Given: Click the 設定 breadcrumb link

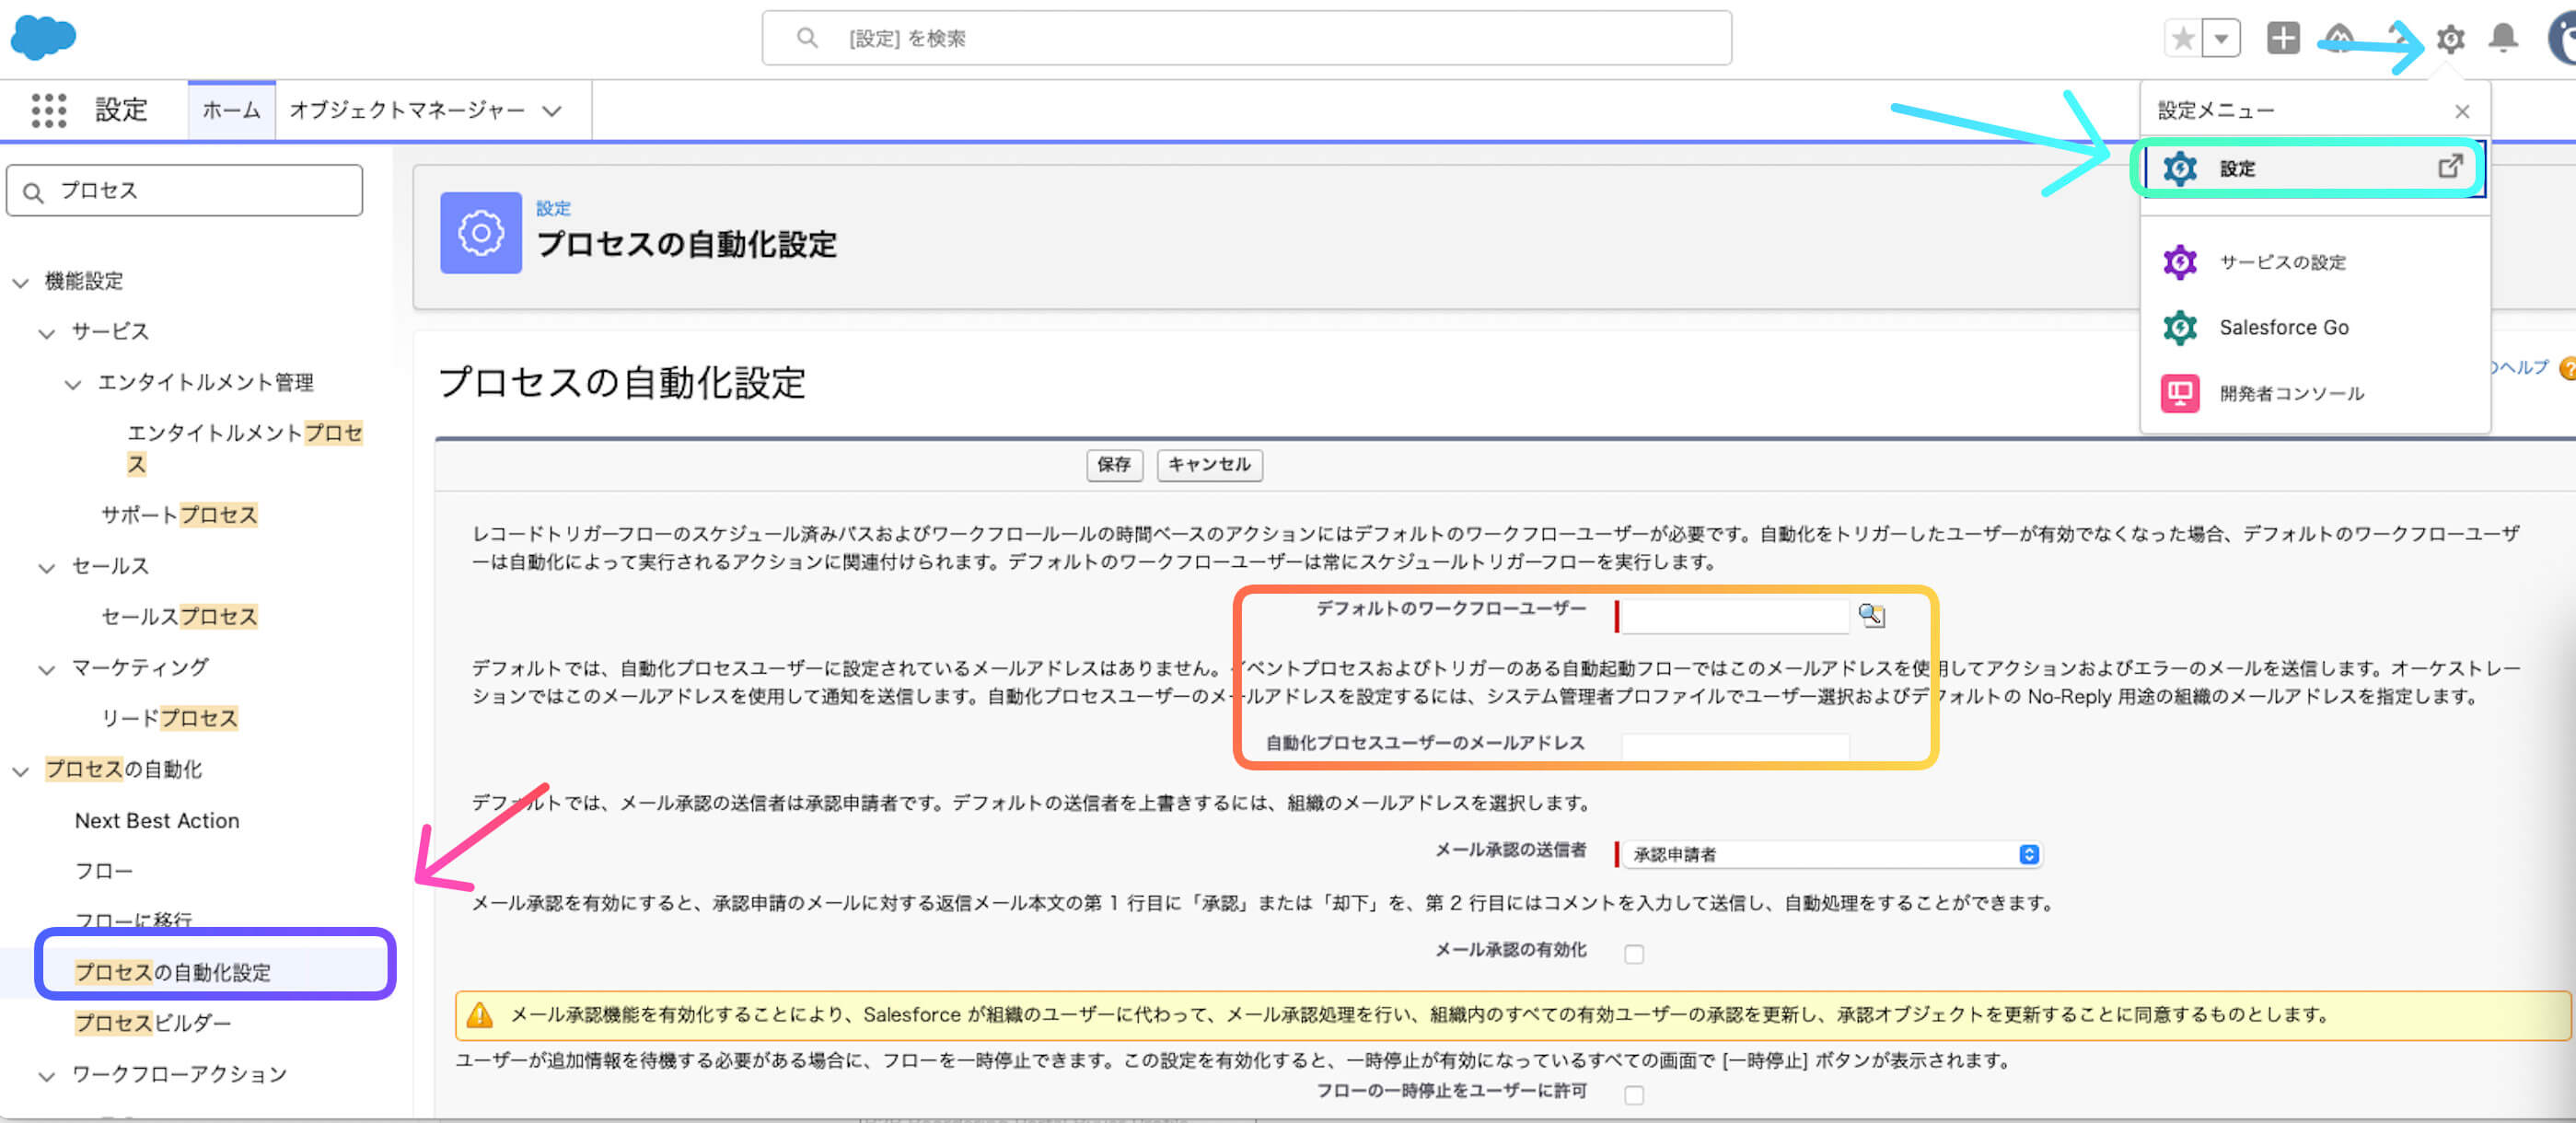Looking at the screenshot, I should [553, 208].
